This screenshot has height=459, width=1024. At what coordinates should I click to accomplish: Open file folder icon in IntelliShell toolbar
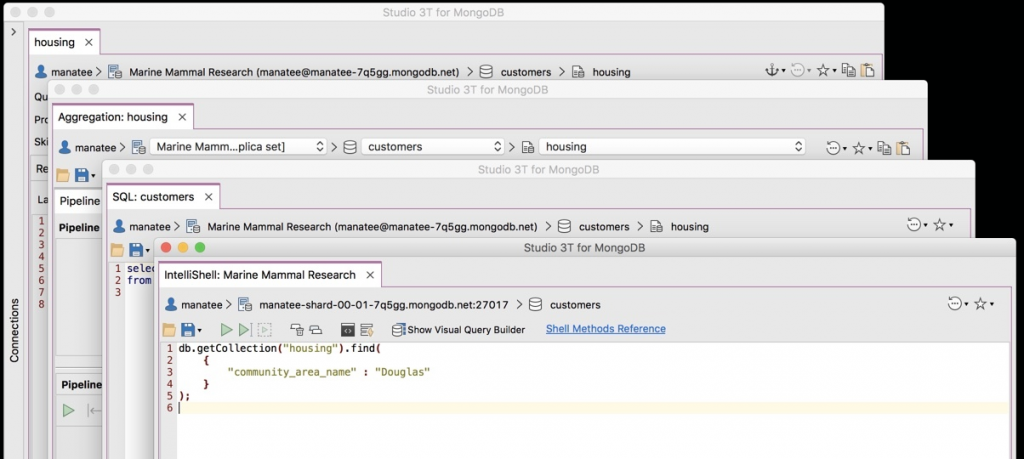pyautogui.click(x=169, y=330)
